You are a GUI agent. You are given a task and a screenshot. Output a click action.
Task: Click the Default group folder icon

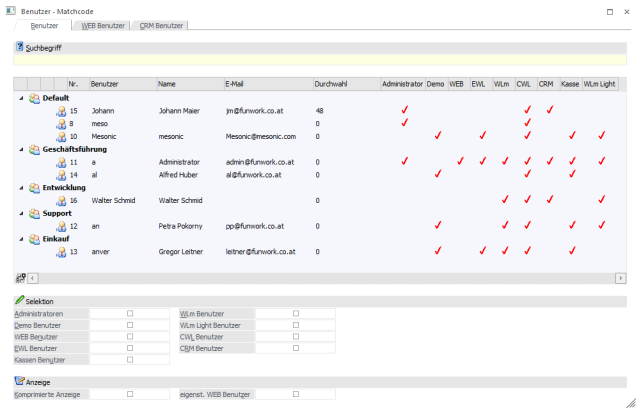pos(35,98)
